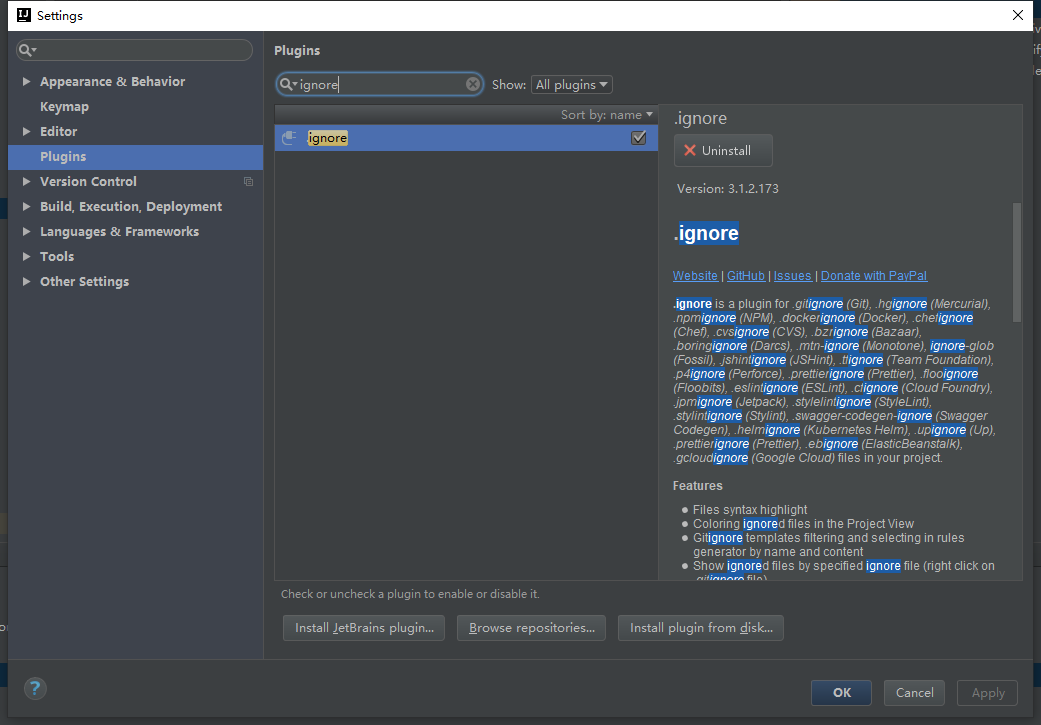Open the GitHub link

point(746,276)
